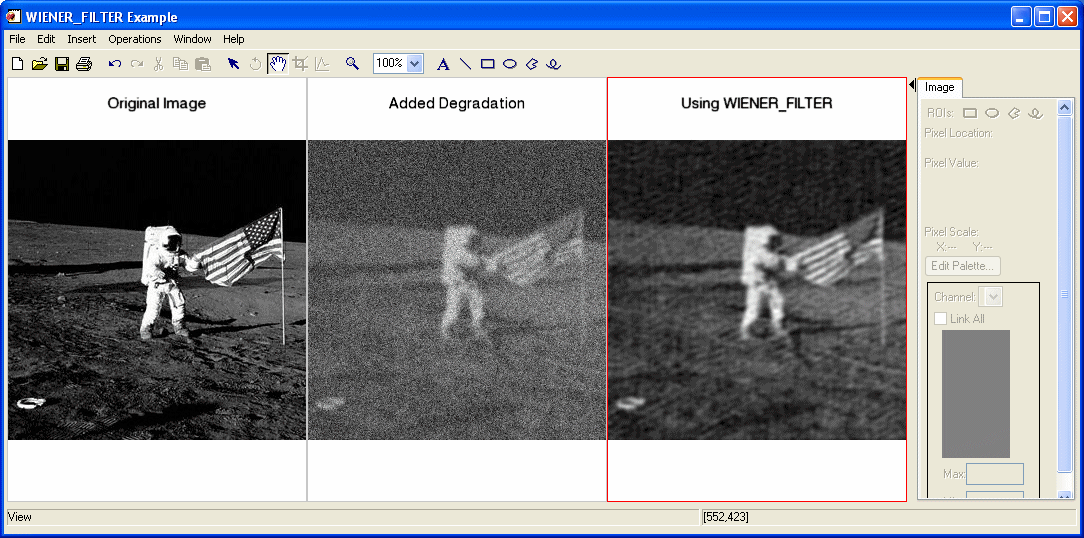The image size is (1084, 538).
Task: Click the 'Pixel Location:' label
Action: [x=958, y=133]
